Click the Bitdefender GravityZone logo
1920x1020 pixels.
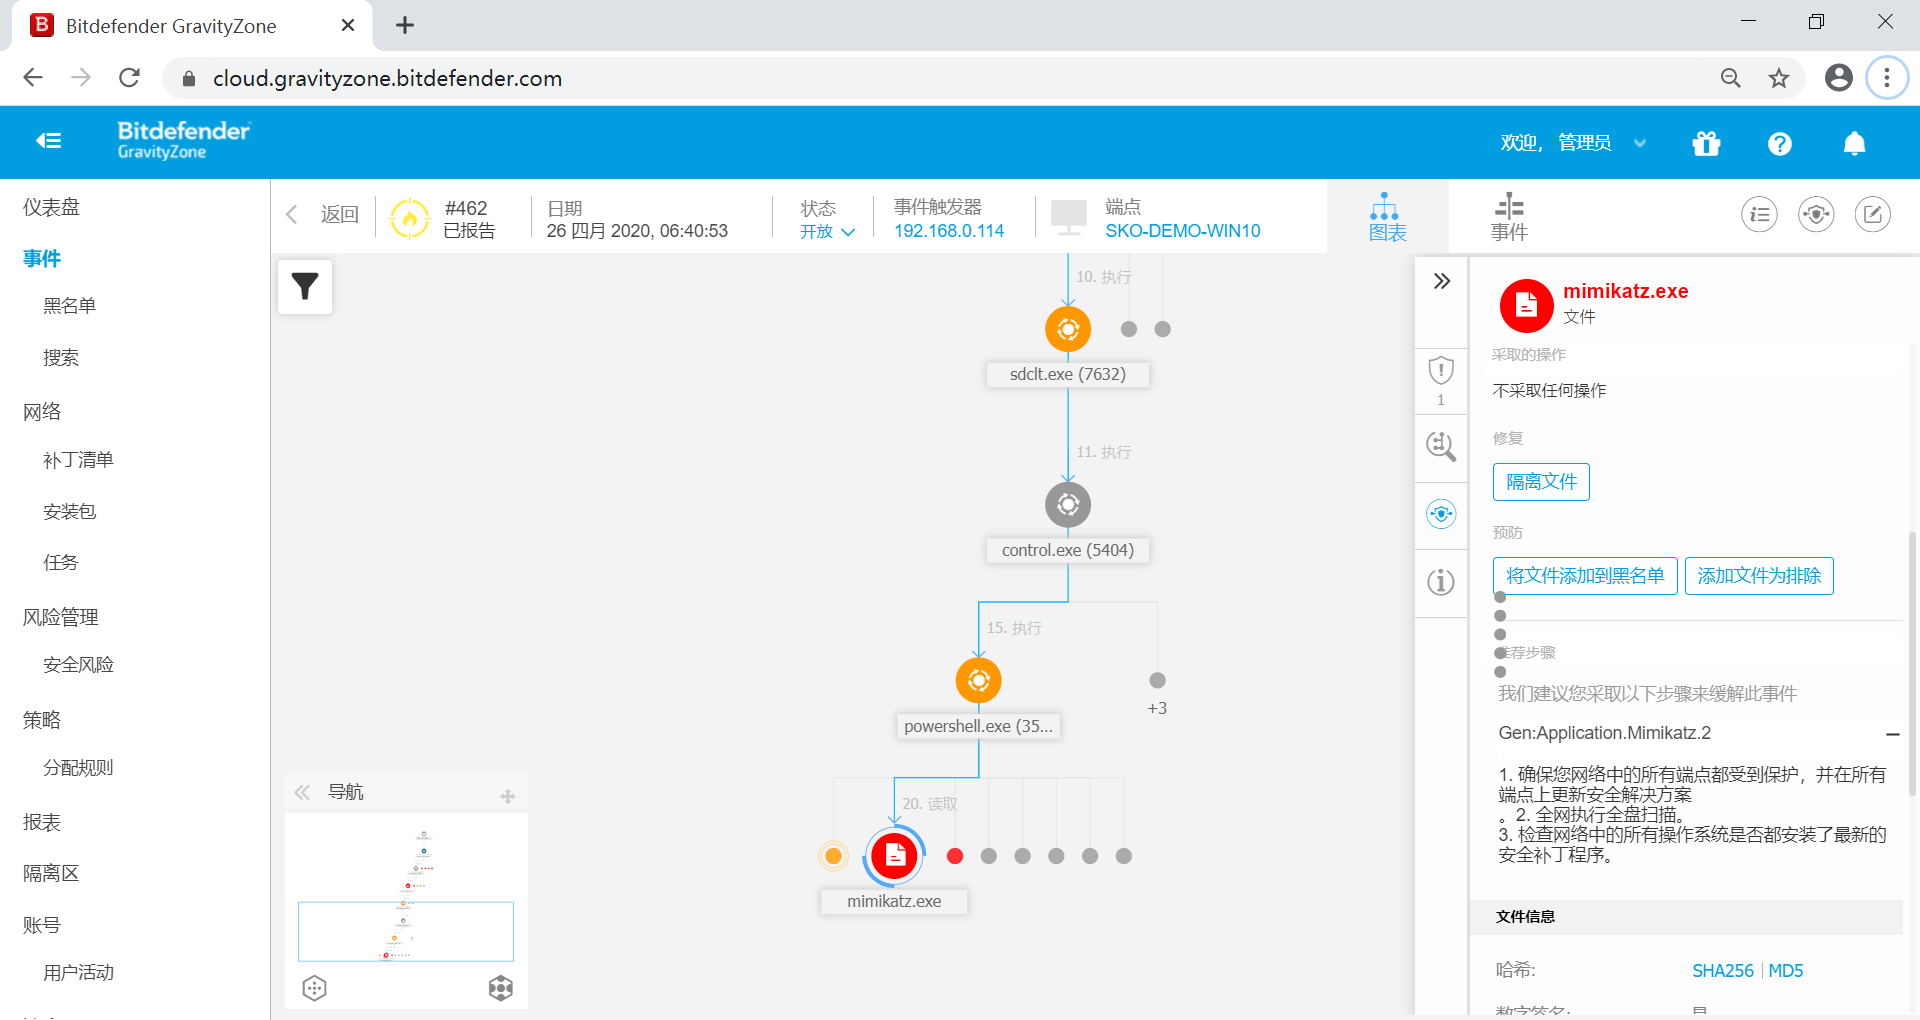pos(184,140)
